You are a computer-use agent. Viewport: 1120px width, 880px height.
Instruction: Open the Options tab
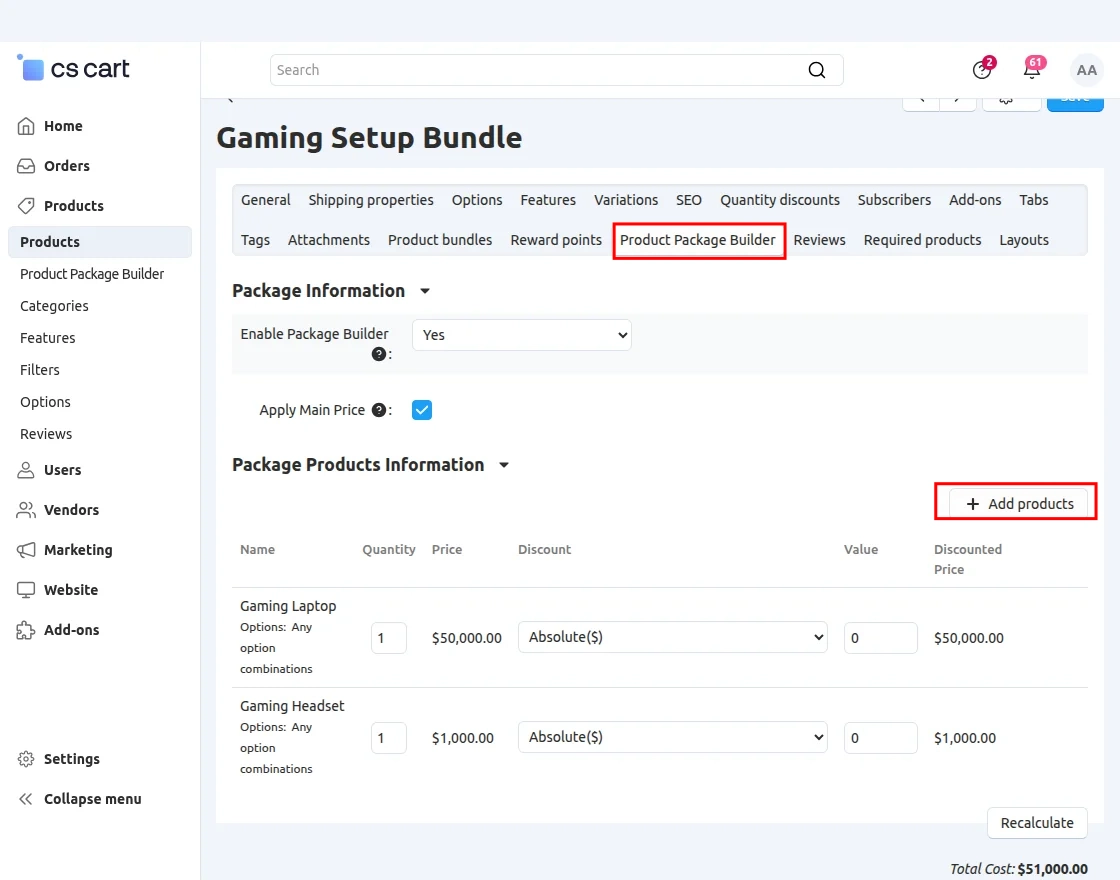click(476, 200)
